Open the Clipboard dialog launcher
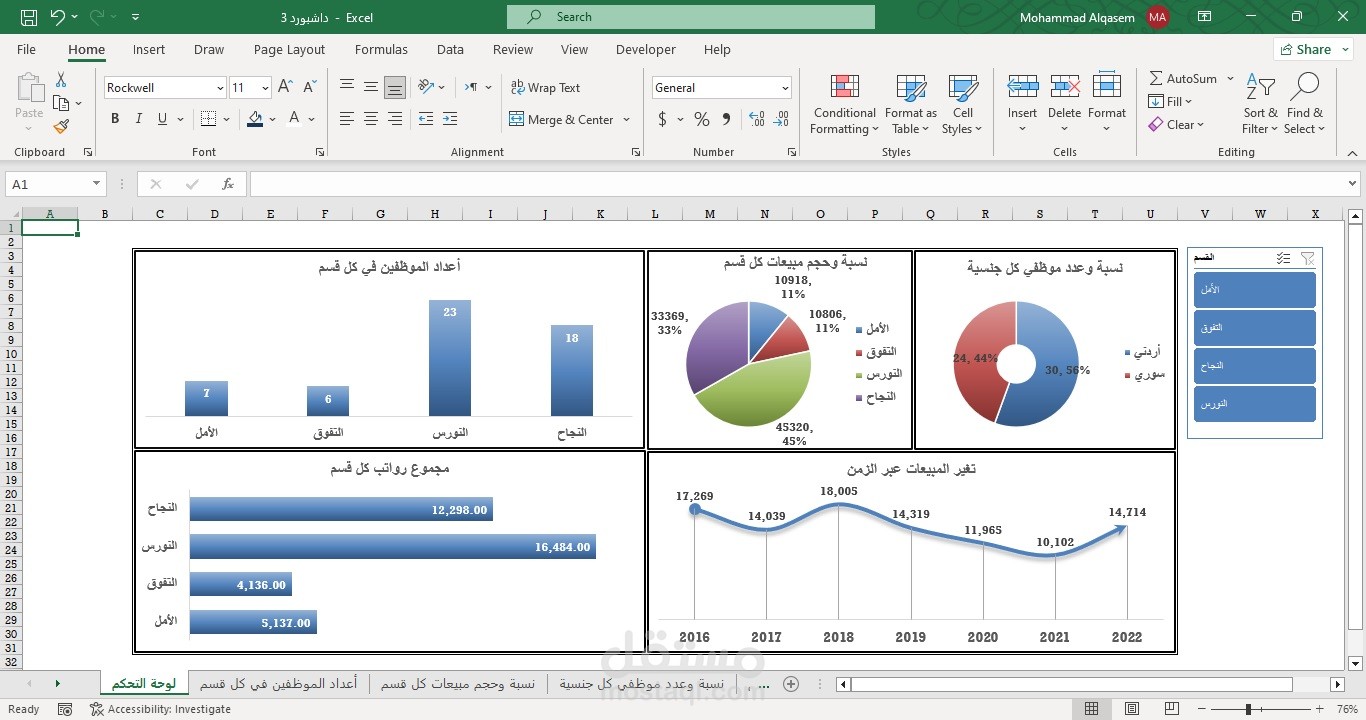This screenshot has width=1366, height=720. tap(88, 152)
